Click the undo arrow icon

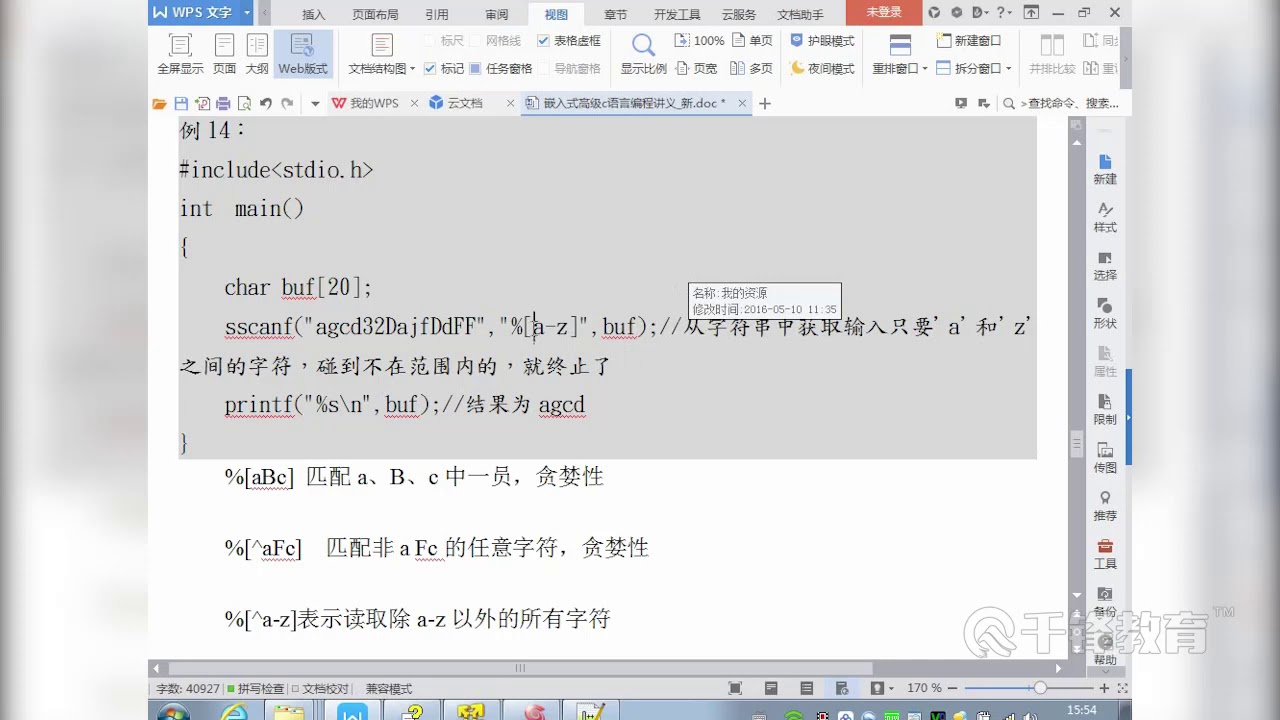click(x=266, y=103)
